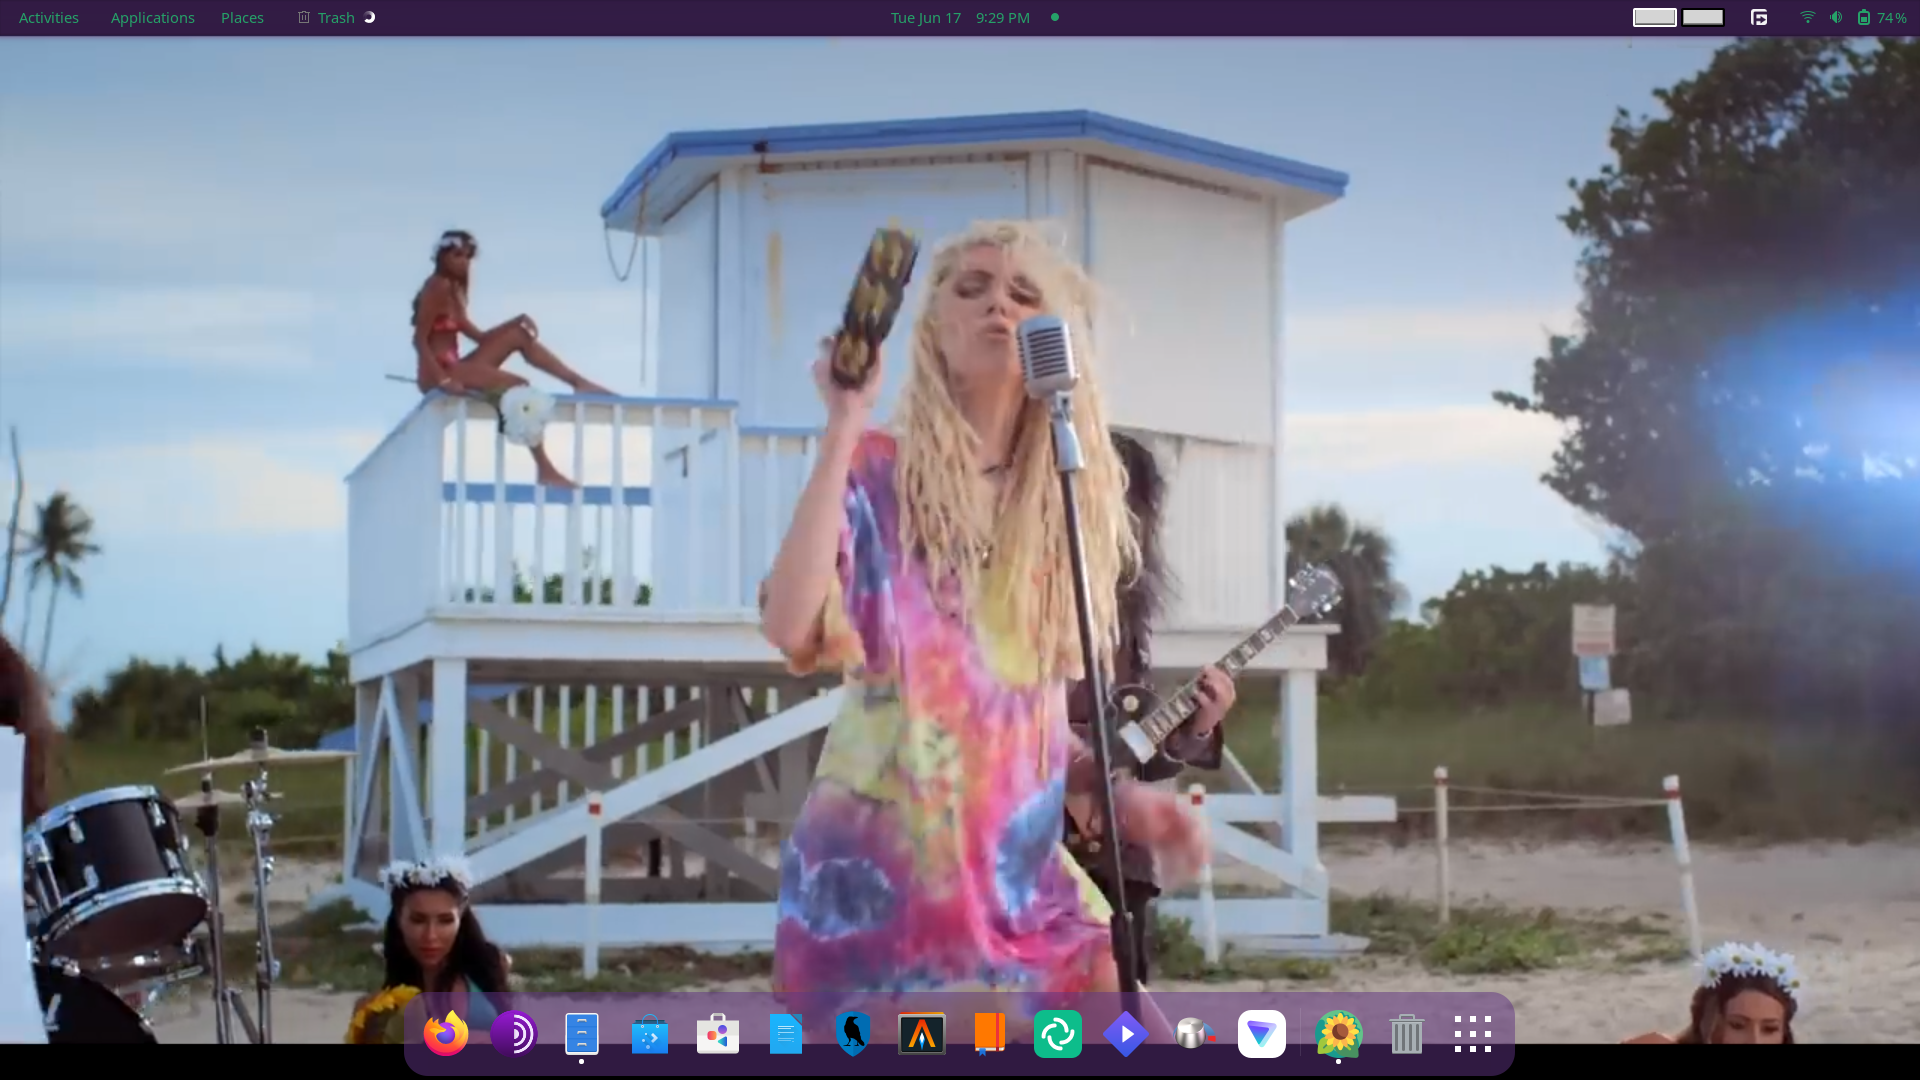Viewport: 1920px width, 1080px height.
Task: Switch to the first workspace thumbnail
Action: tap(1655, 17)
